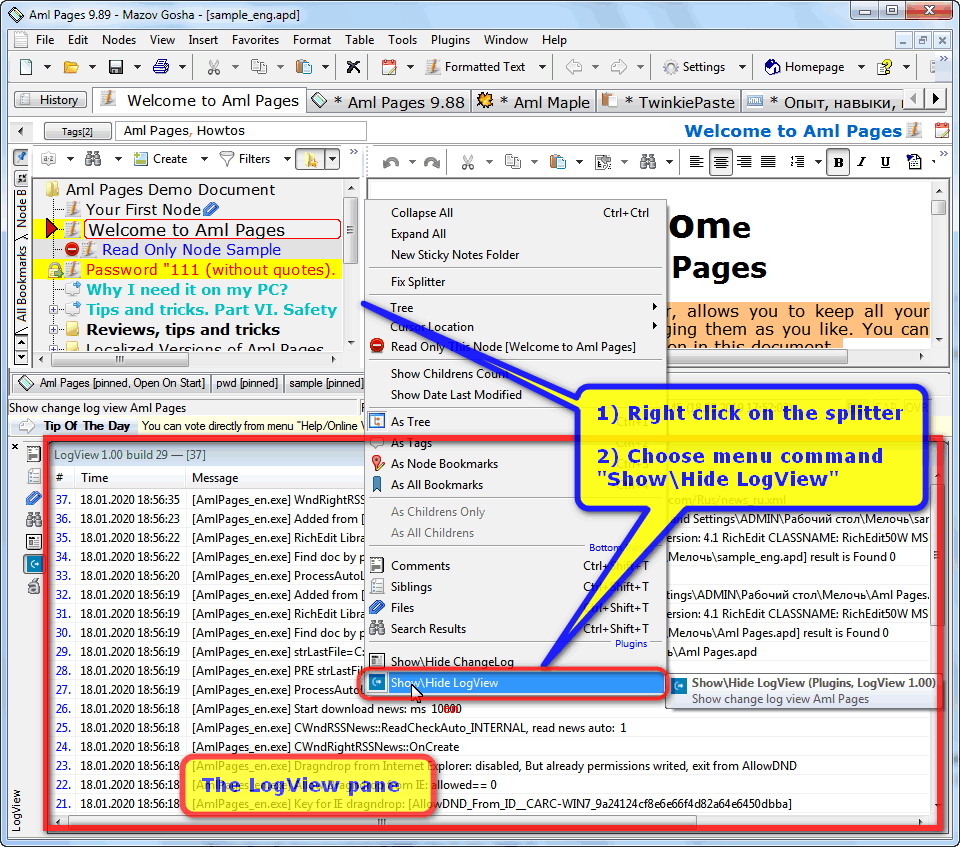960x847 pixels.
Task: Click binoculars find icon in tree toolbar
Action: 93,159
